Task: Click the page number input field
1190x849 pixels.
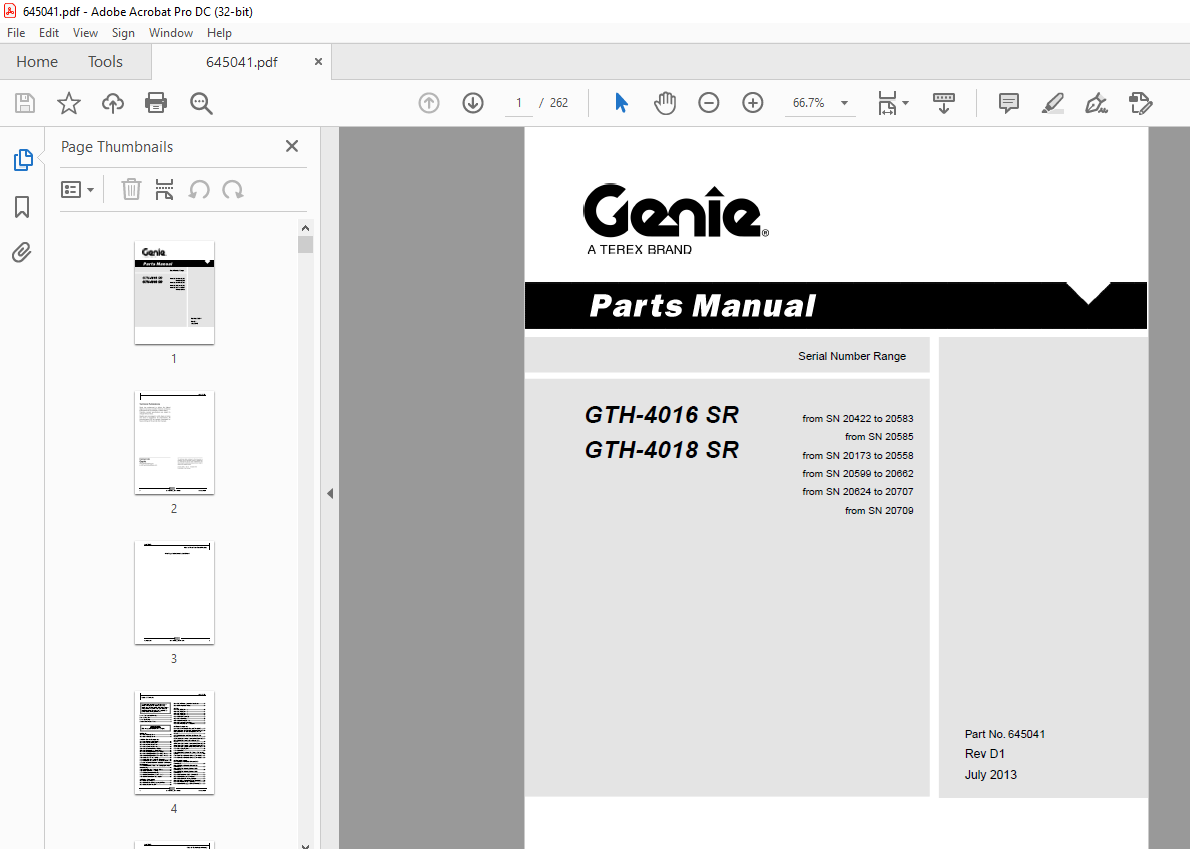Action: click(519, 103)
